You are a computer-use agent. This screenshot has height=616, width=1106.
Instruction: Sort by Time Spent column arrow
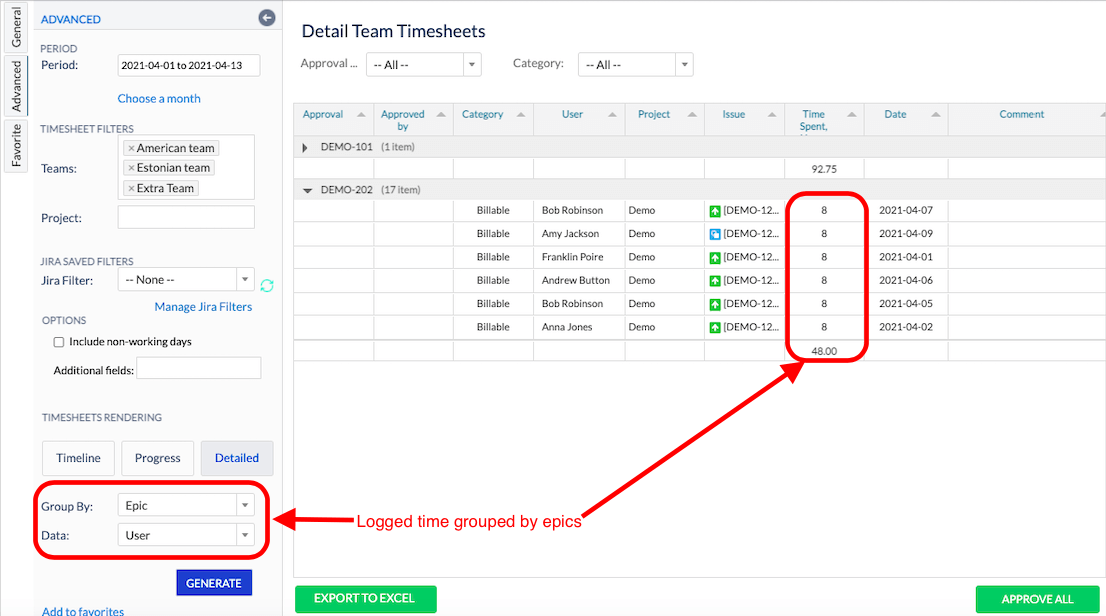[x=851, y=114]
